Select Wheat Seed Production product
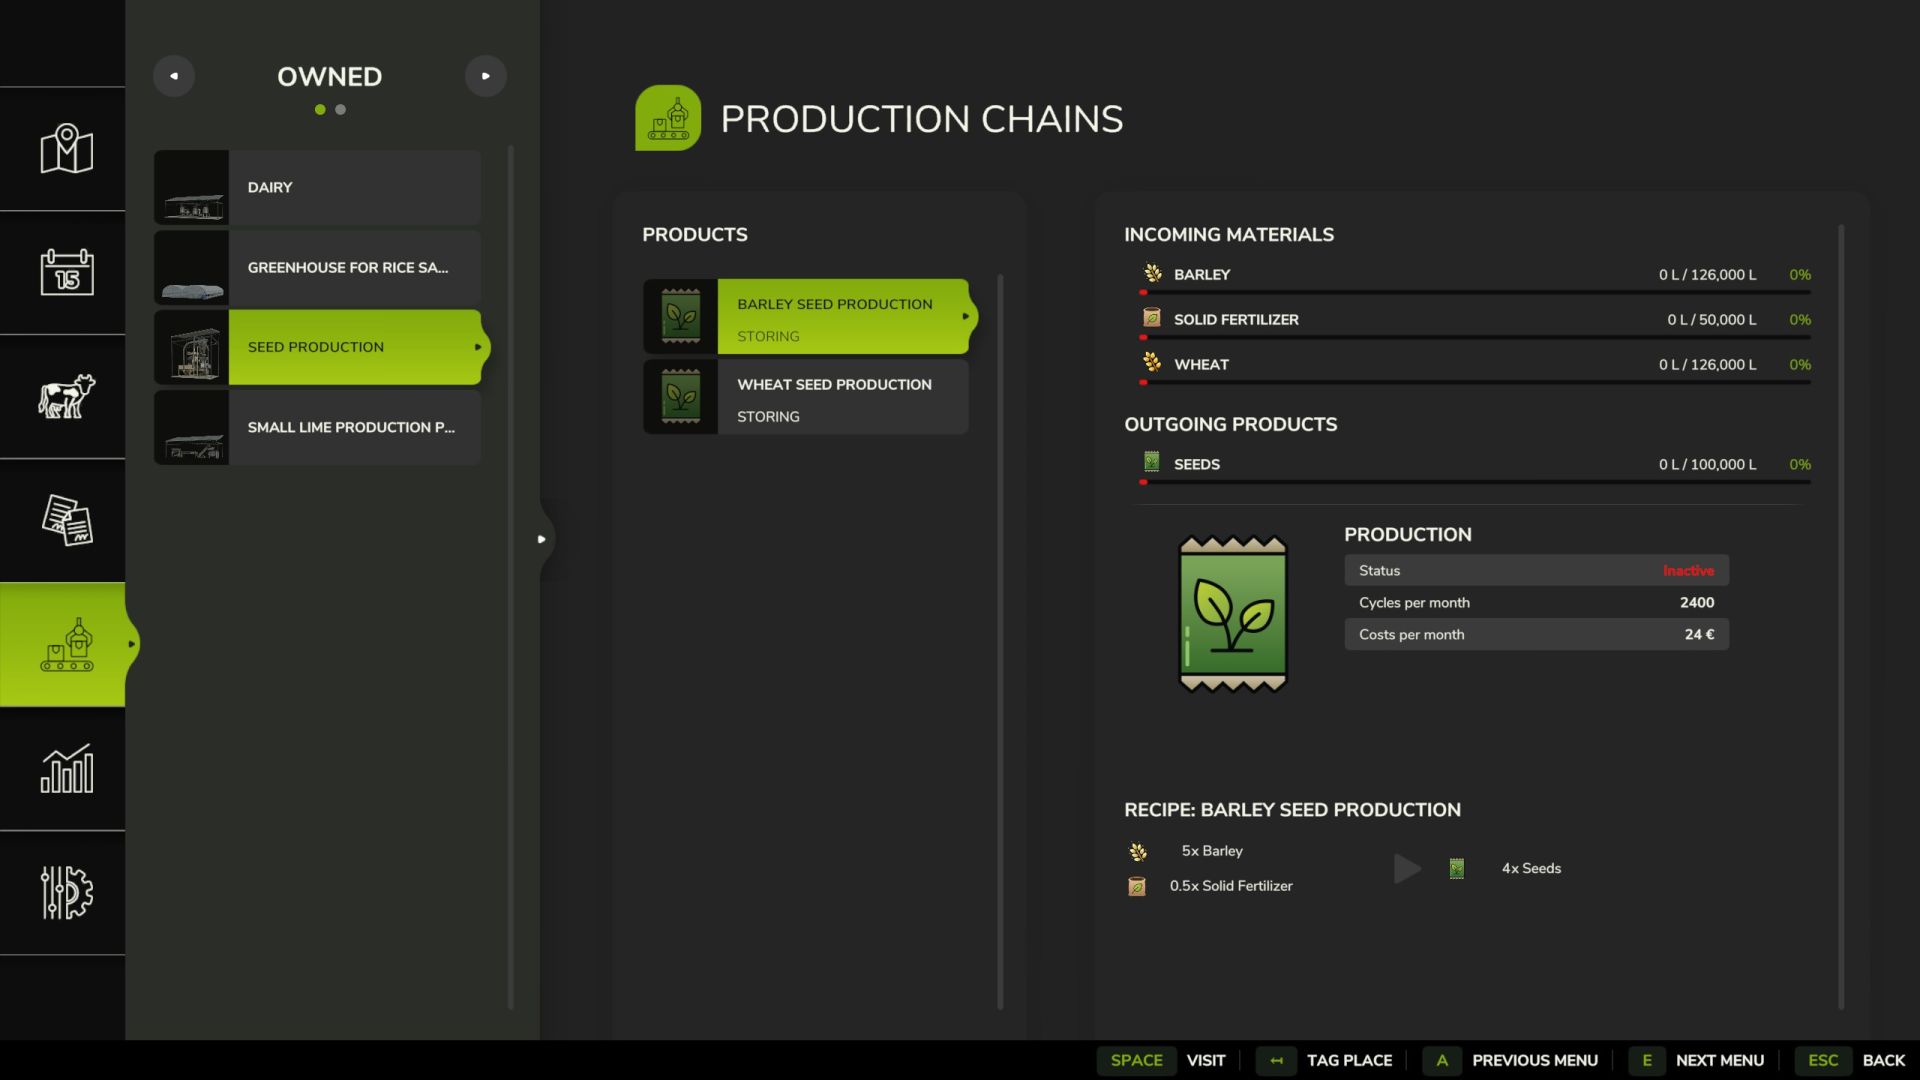The image size is (1920, 1080). coord(806,396)
